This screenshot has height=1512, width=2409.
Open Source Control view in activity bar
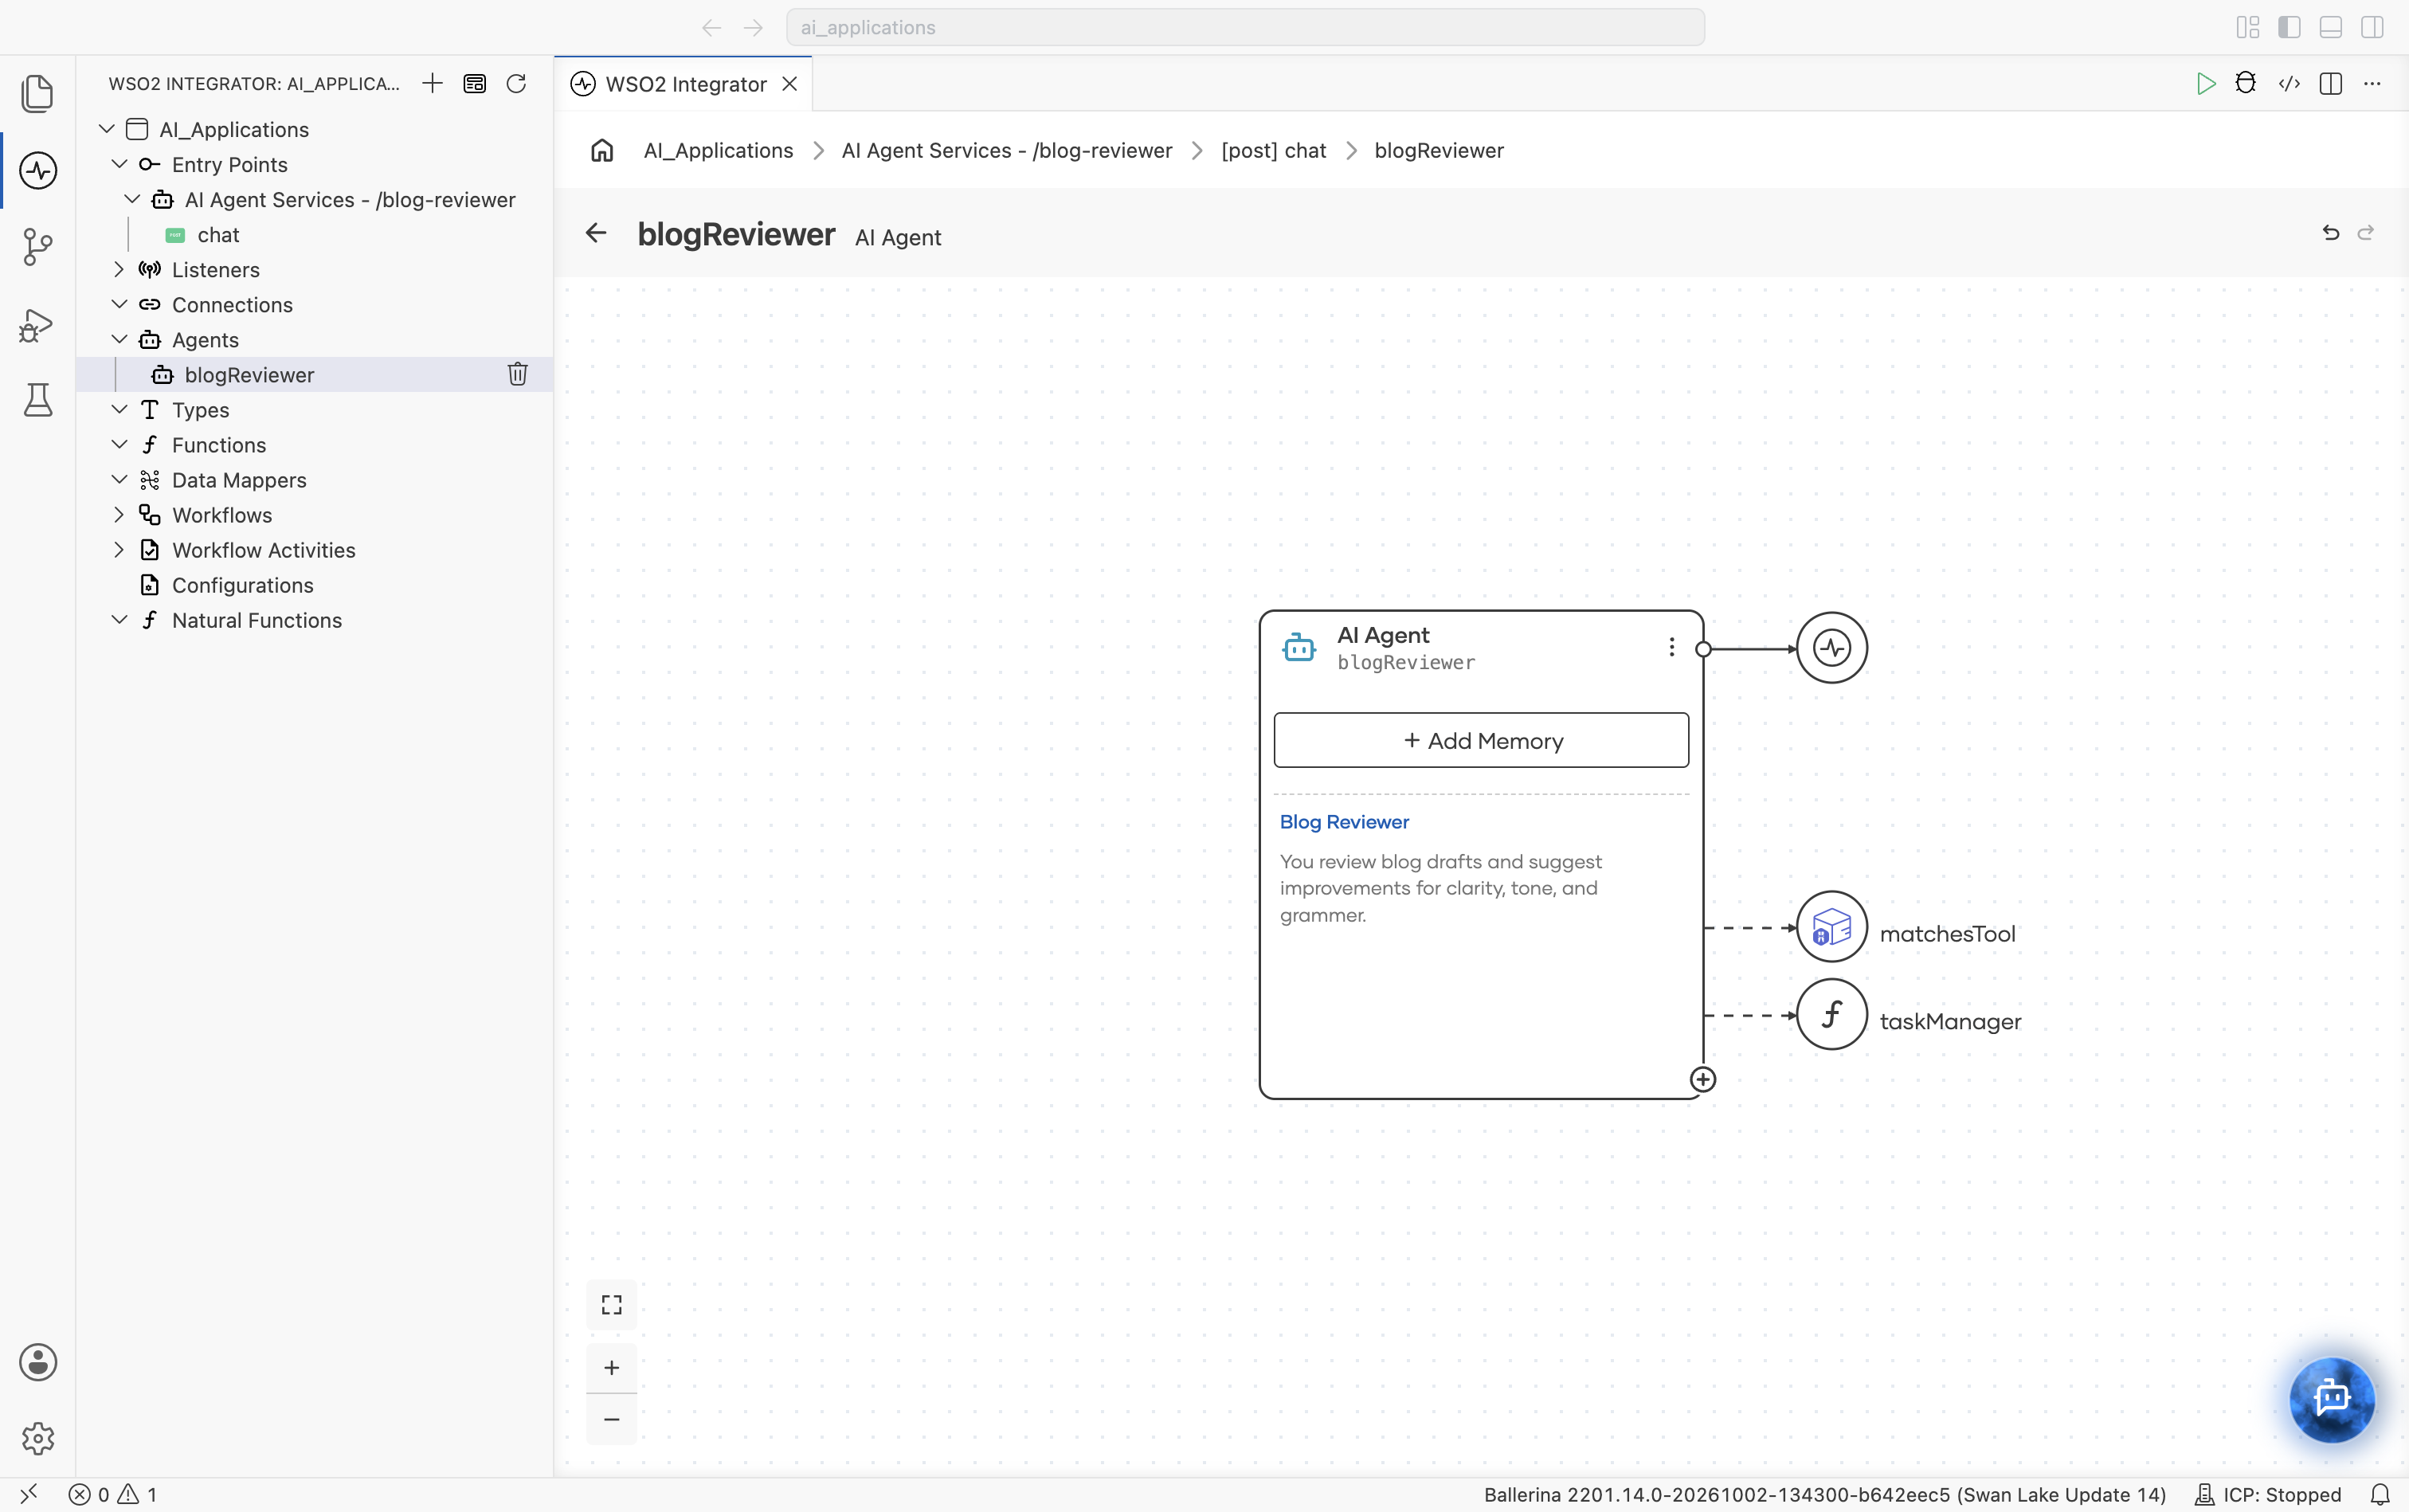[x=38, y=247]
